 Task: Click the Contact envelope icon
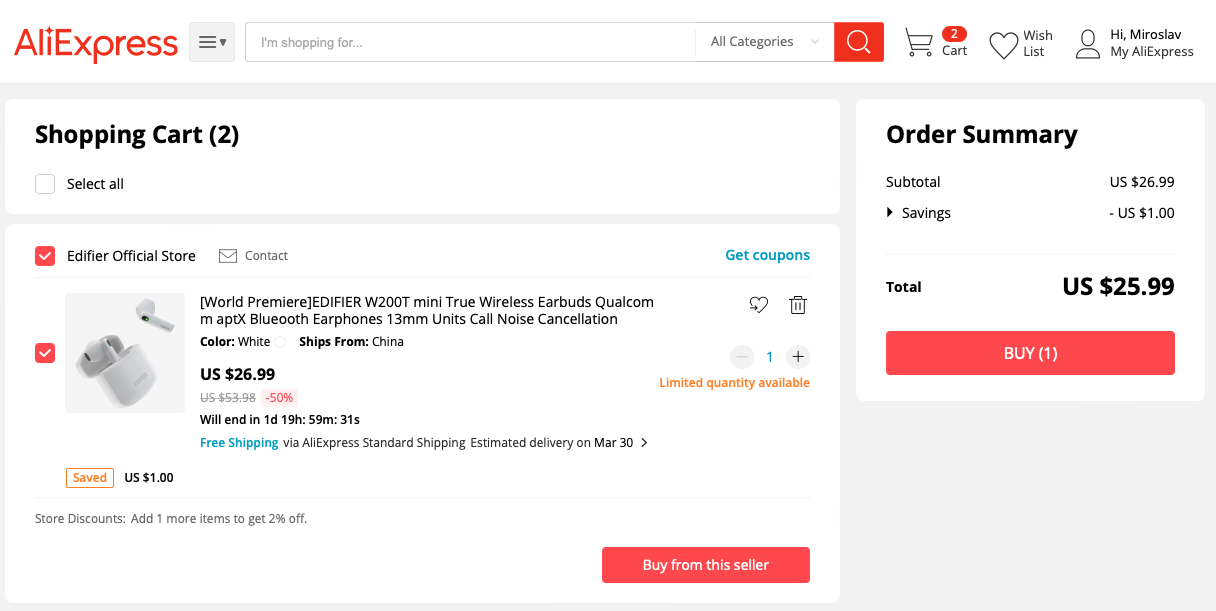(228, 256)
